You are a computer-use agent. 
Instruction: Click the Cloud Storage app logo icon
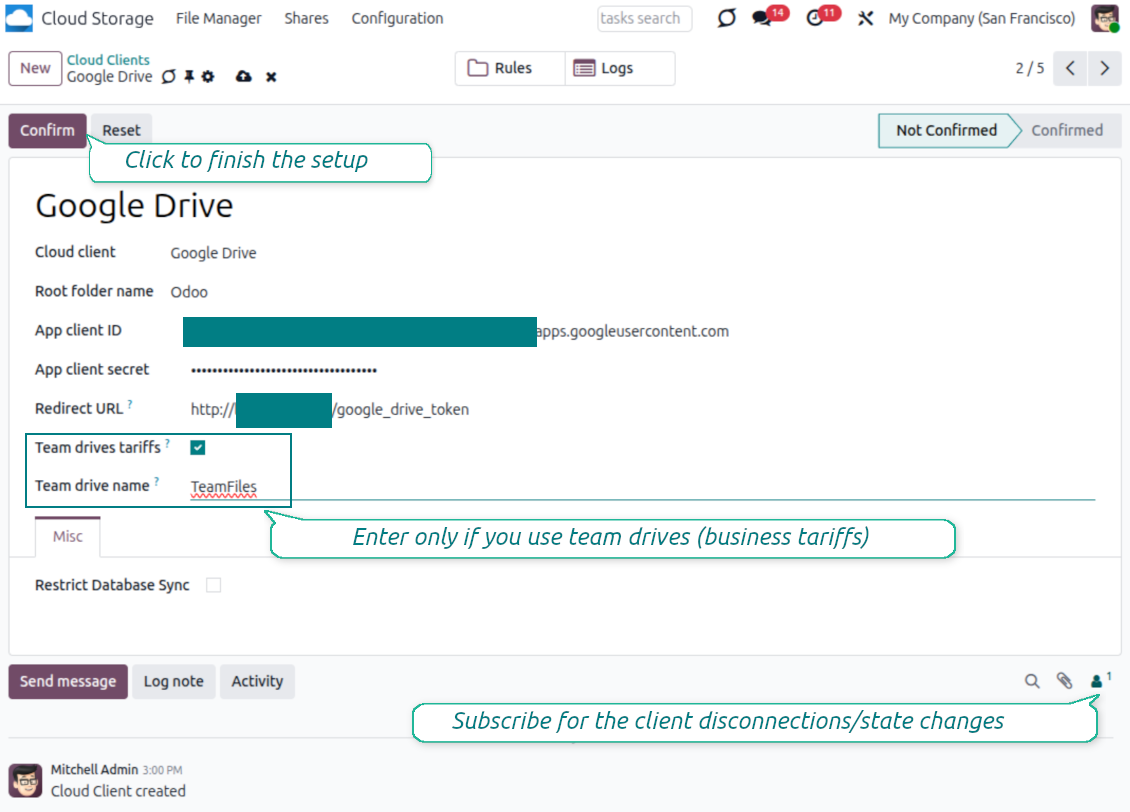point(19,18)
